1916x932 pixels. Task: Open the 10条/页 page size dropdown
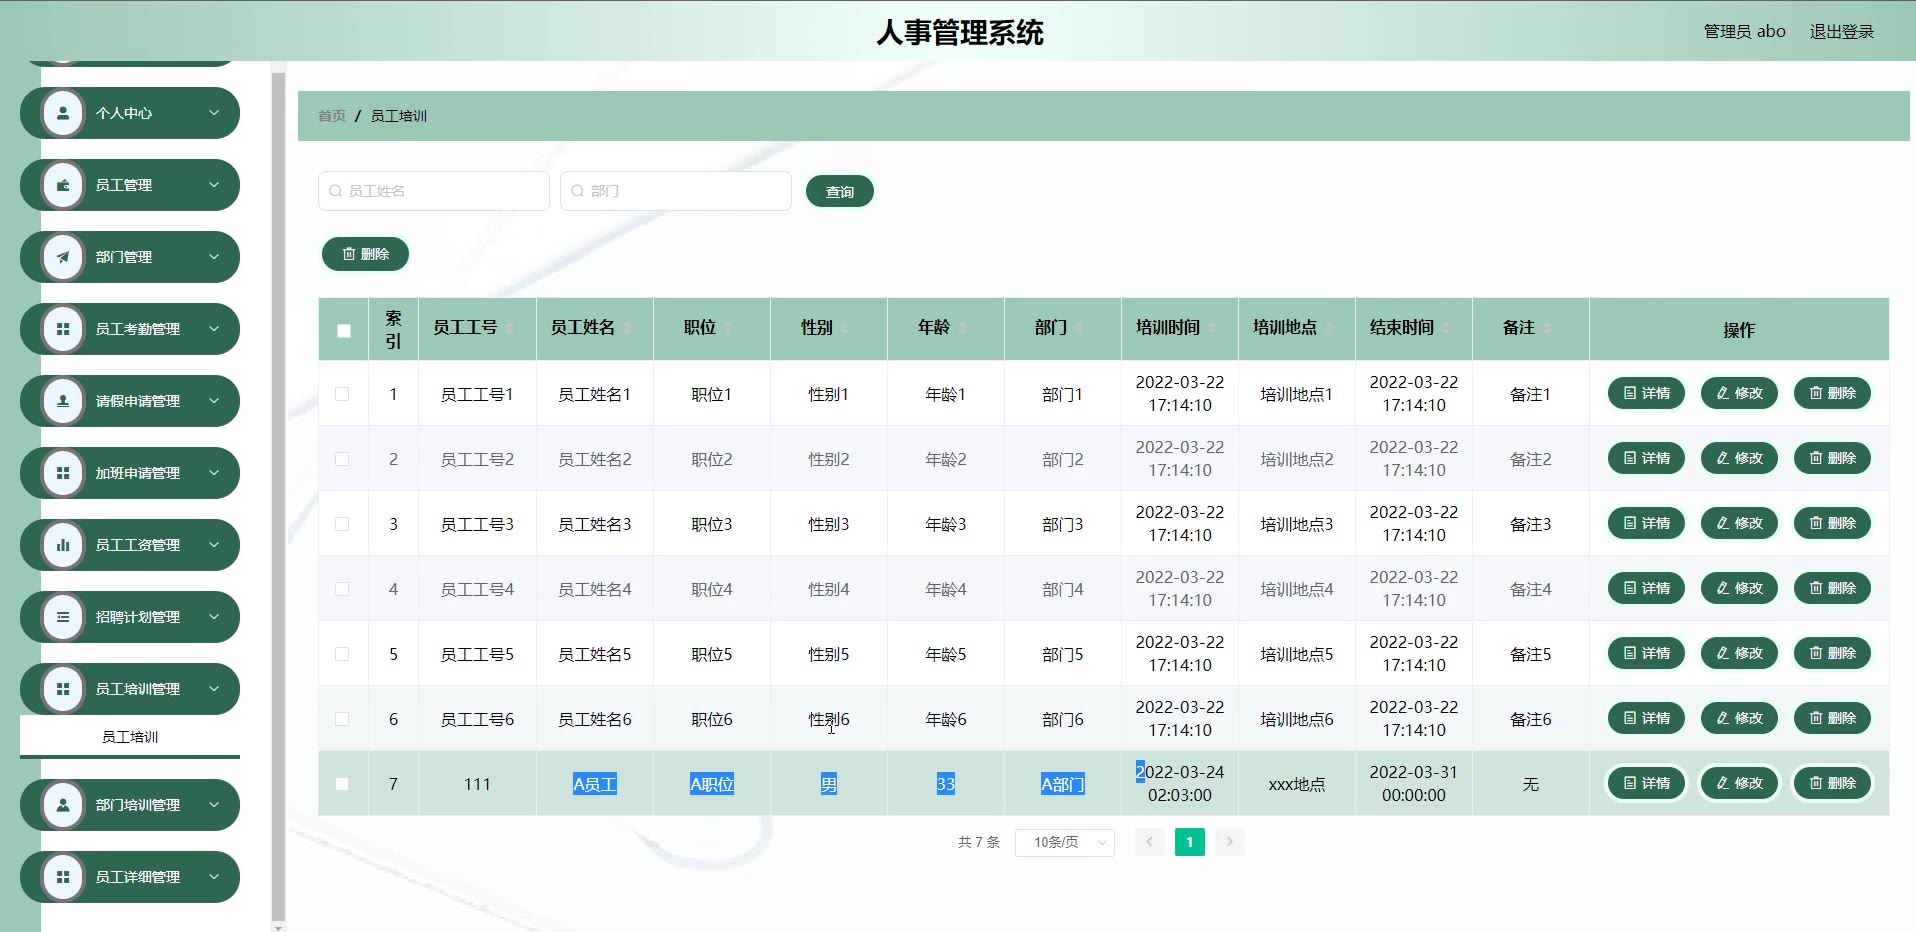[1064, 842]
